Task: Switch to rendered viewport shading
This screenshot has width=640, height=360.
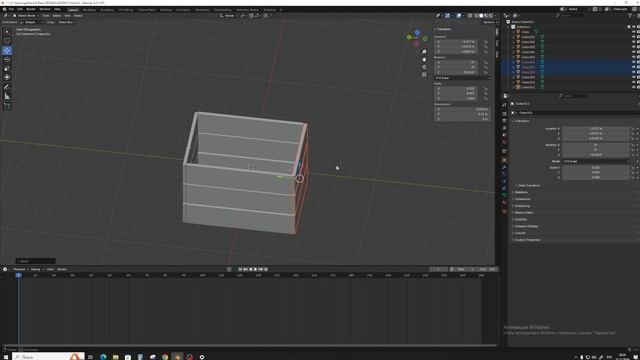Action: click(491, 16)
